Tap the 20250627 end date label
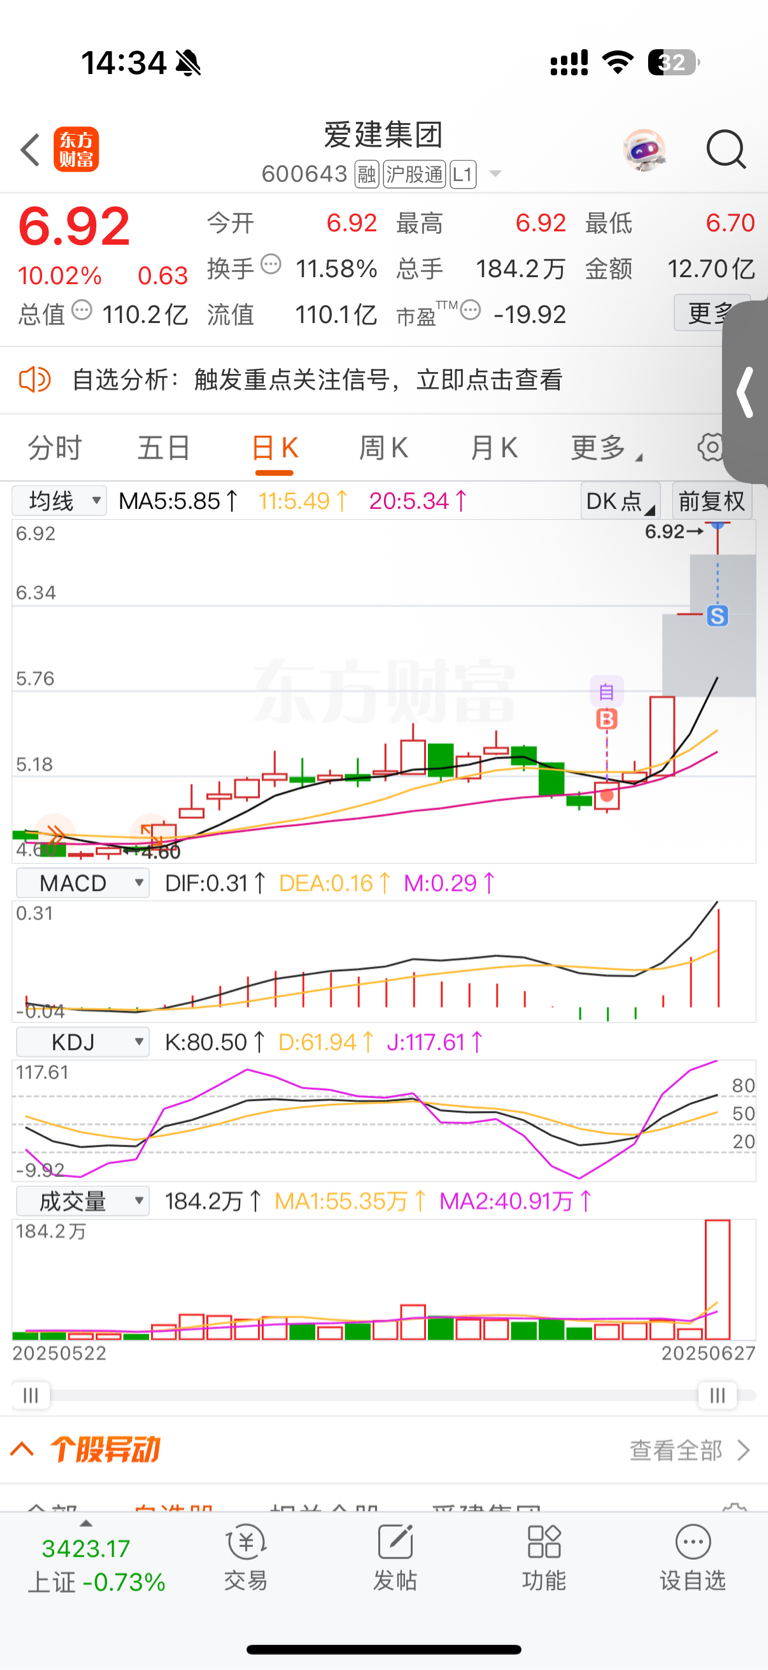 click(709, 1353)
